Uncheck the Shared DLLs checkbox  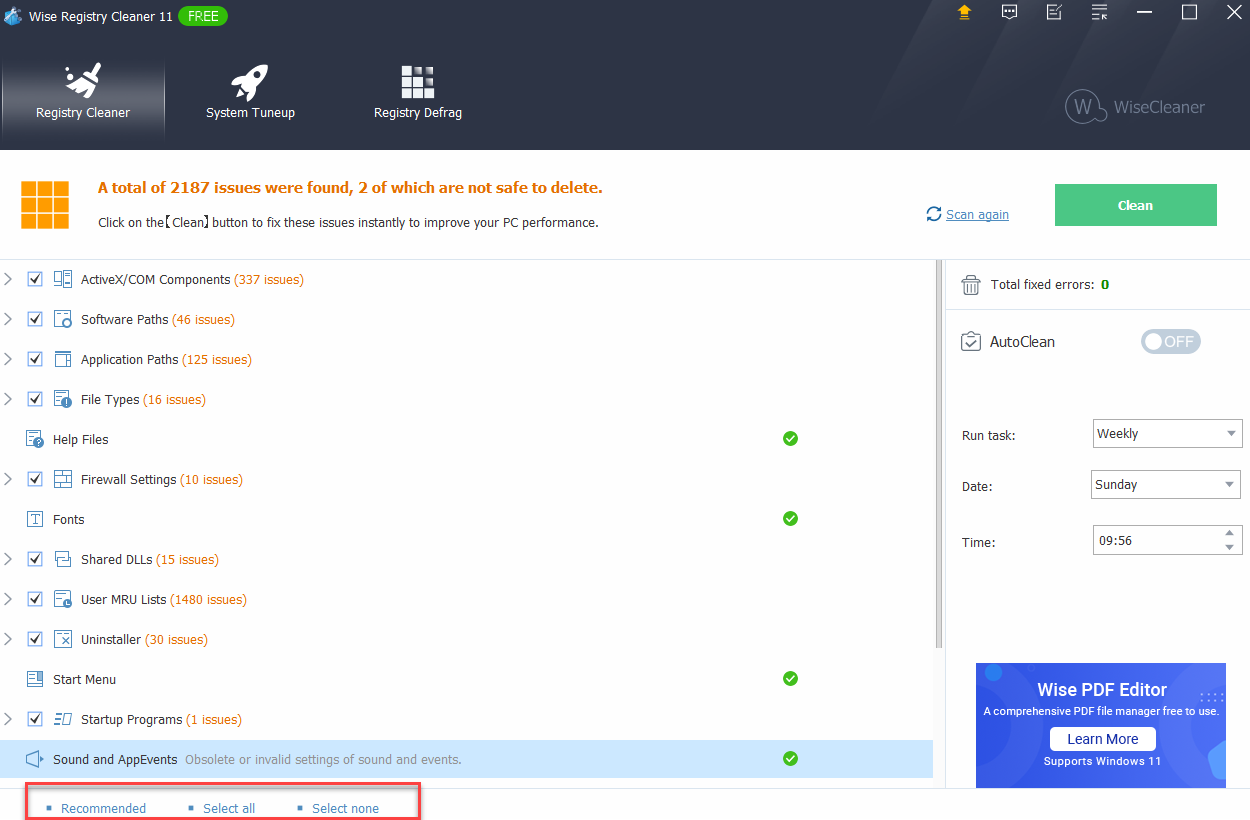click(35, 559)
